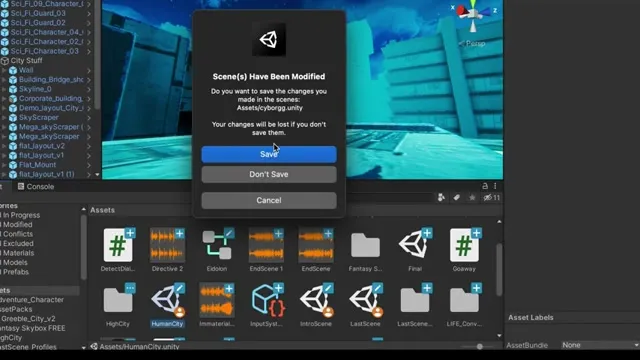
Task: Open the LIFE_Conv... folder
Action: 464,300
